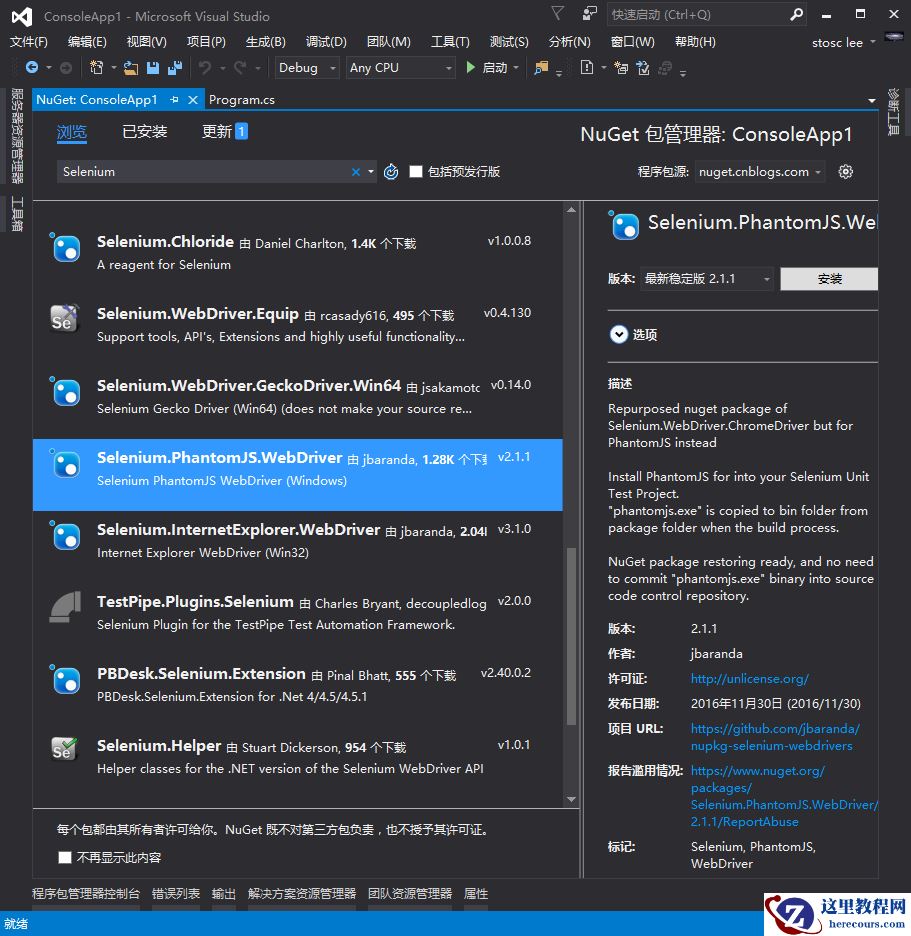The width and height of the screenshot is (911, 936).
Task: Click the package list scrollbar thumb
Action: point(571,636)
